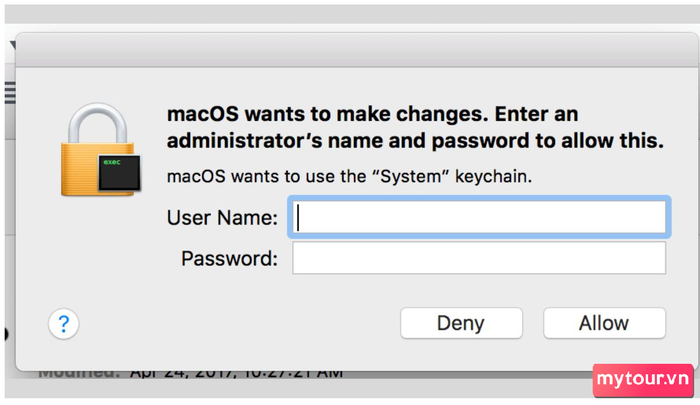Viewport: 700px width, 405px height.
Task: Click the dialog's gray title bar
Action: 356,50
